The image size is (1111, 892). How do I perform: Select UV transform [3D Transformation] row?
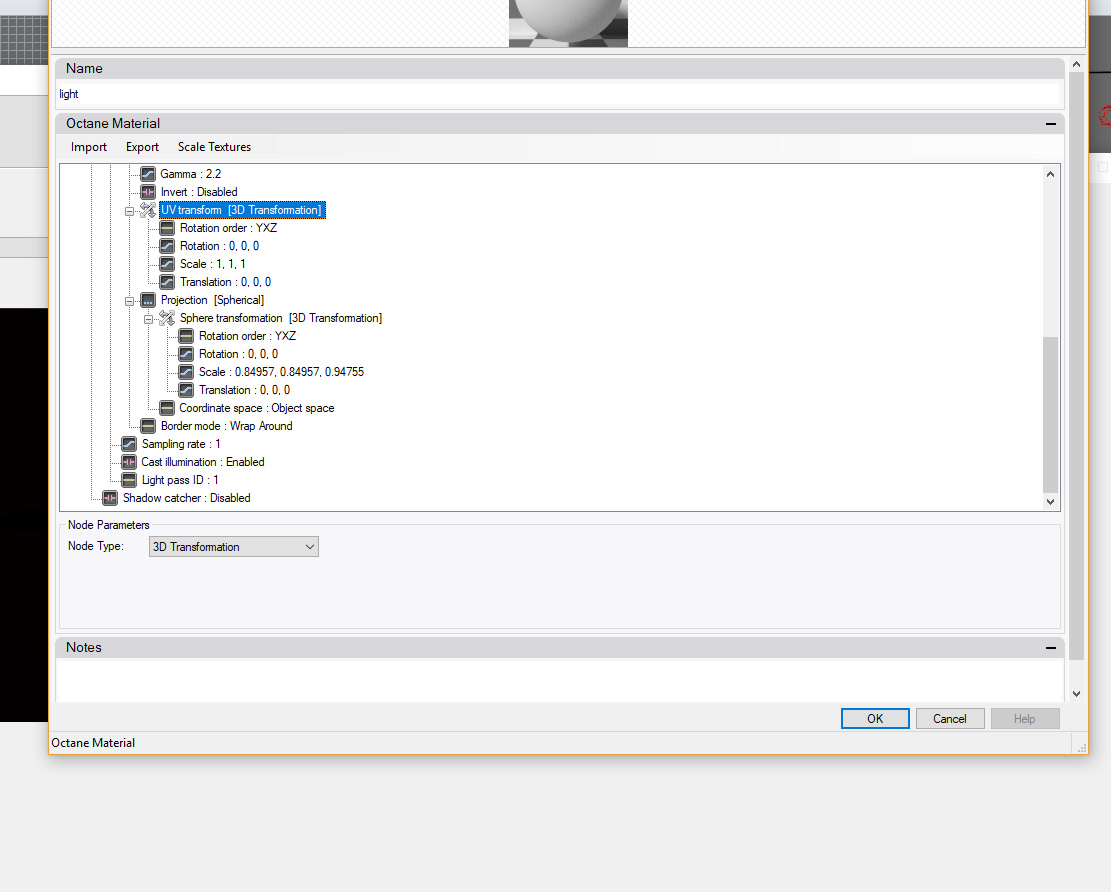click(x=242, y=210)
